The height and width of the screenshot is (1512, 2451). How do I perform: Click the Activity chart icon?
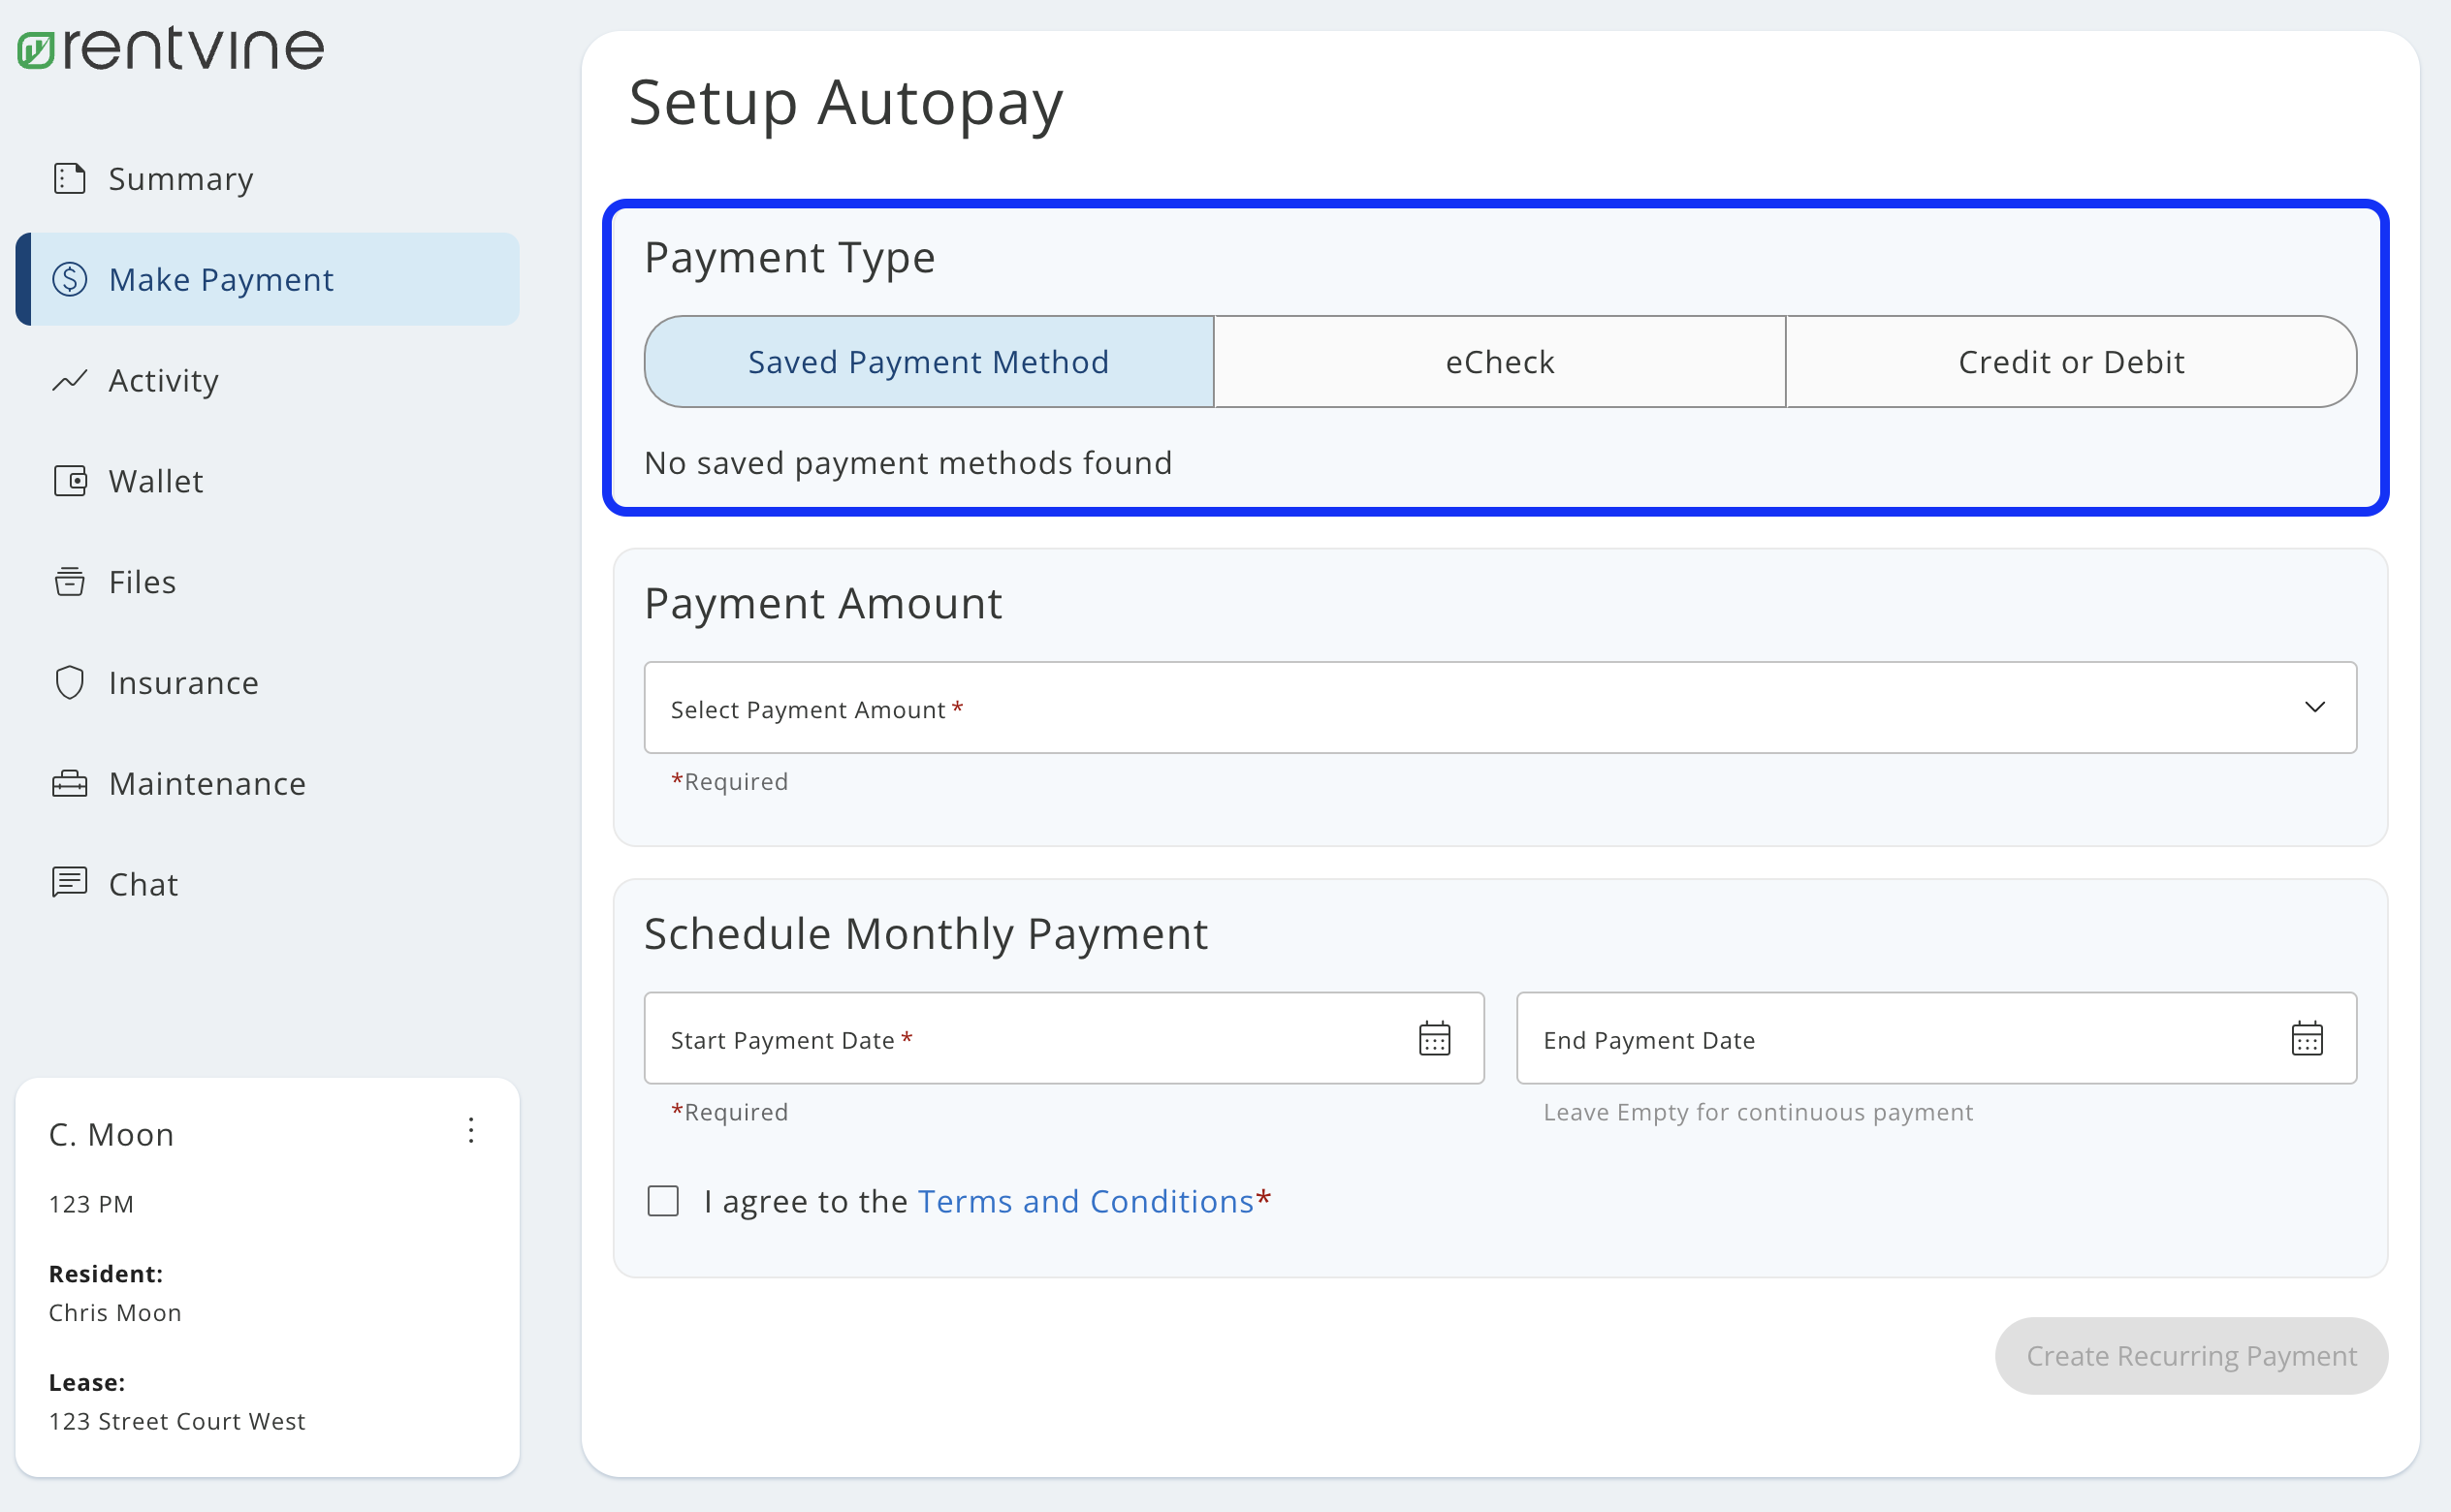click(x=68, y=380)
